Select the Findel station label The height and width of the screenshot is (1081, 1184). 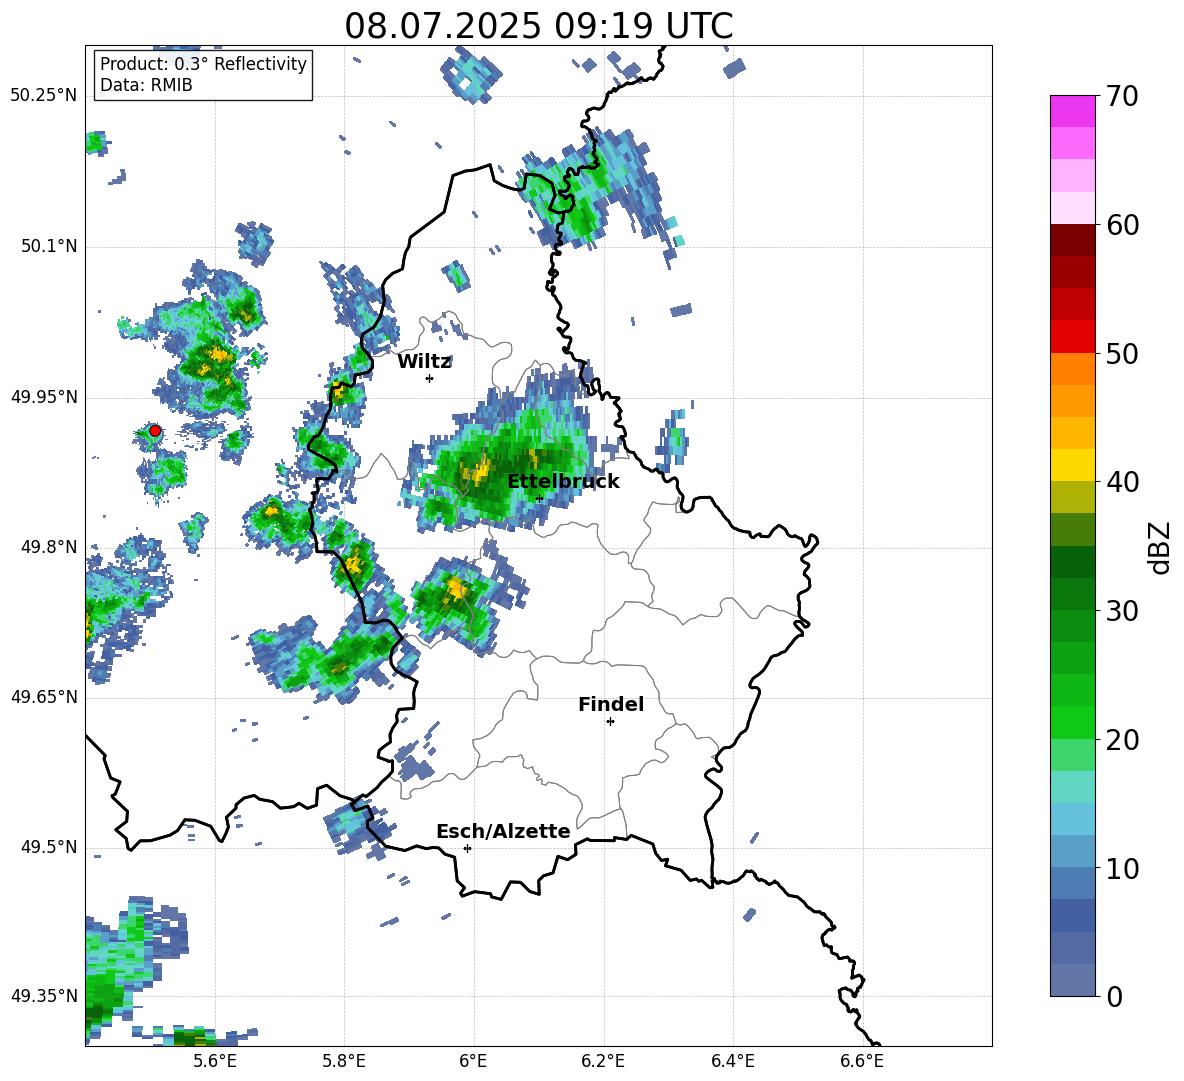[611, 704]
